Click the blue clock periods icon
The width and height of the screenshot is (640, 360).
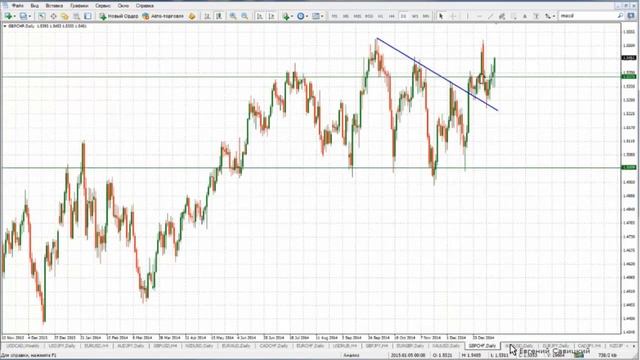[300, 16]
